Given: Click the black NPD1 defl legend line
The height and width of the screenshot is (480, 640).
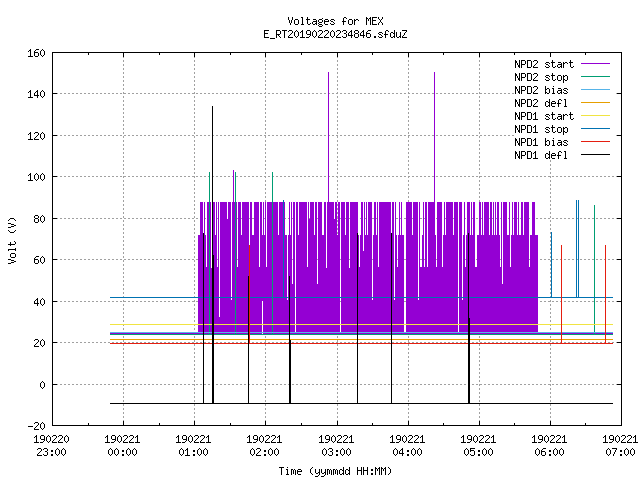Looking at the screenshot, I should coord(595,155).
